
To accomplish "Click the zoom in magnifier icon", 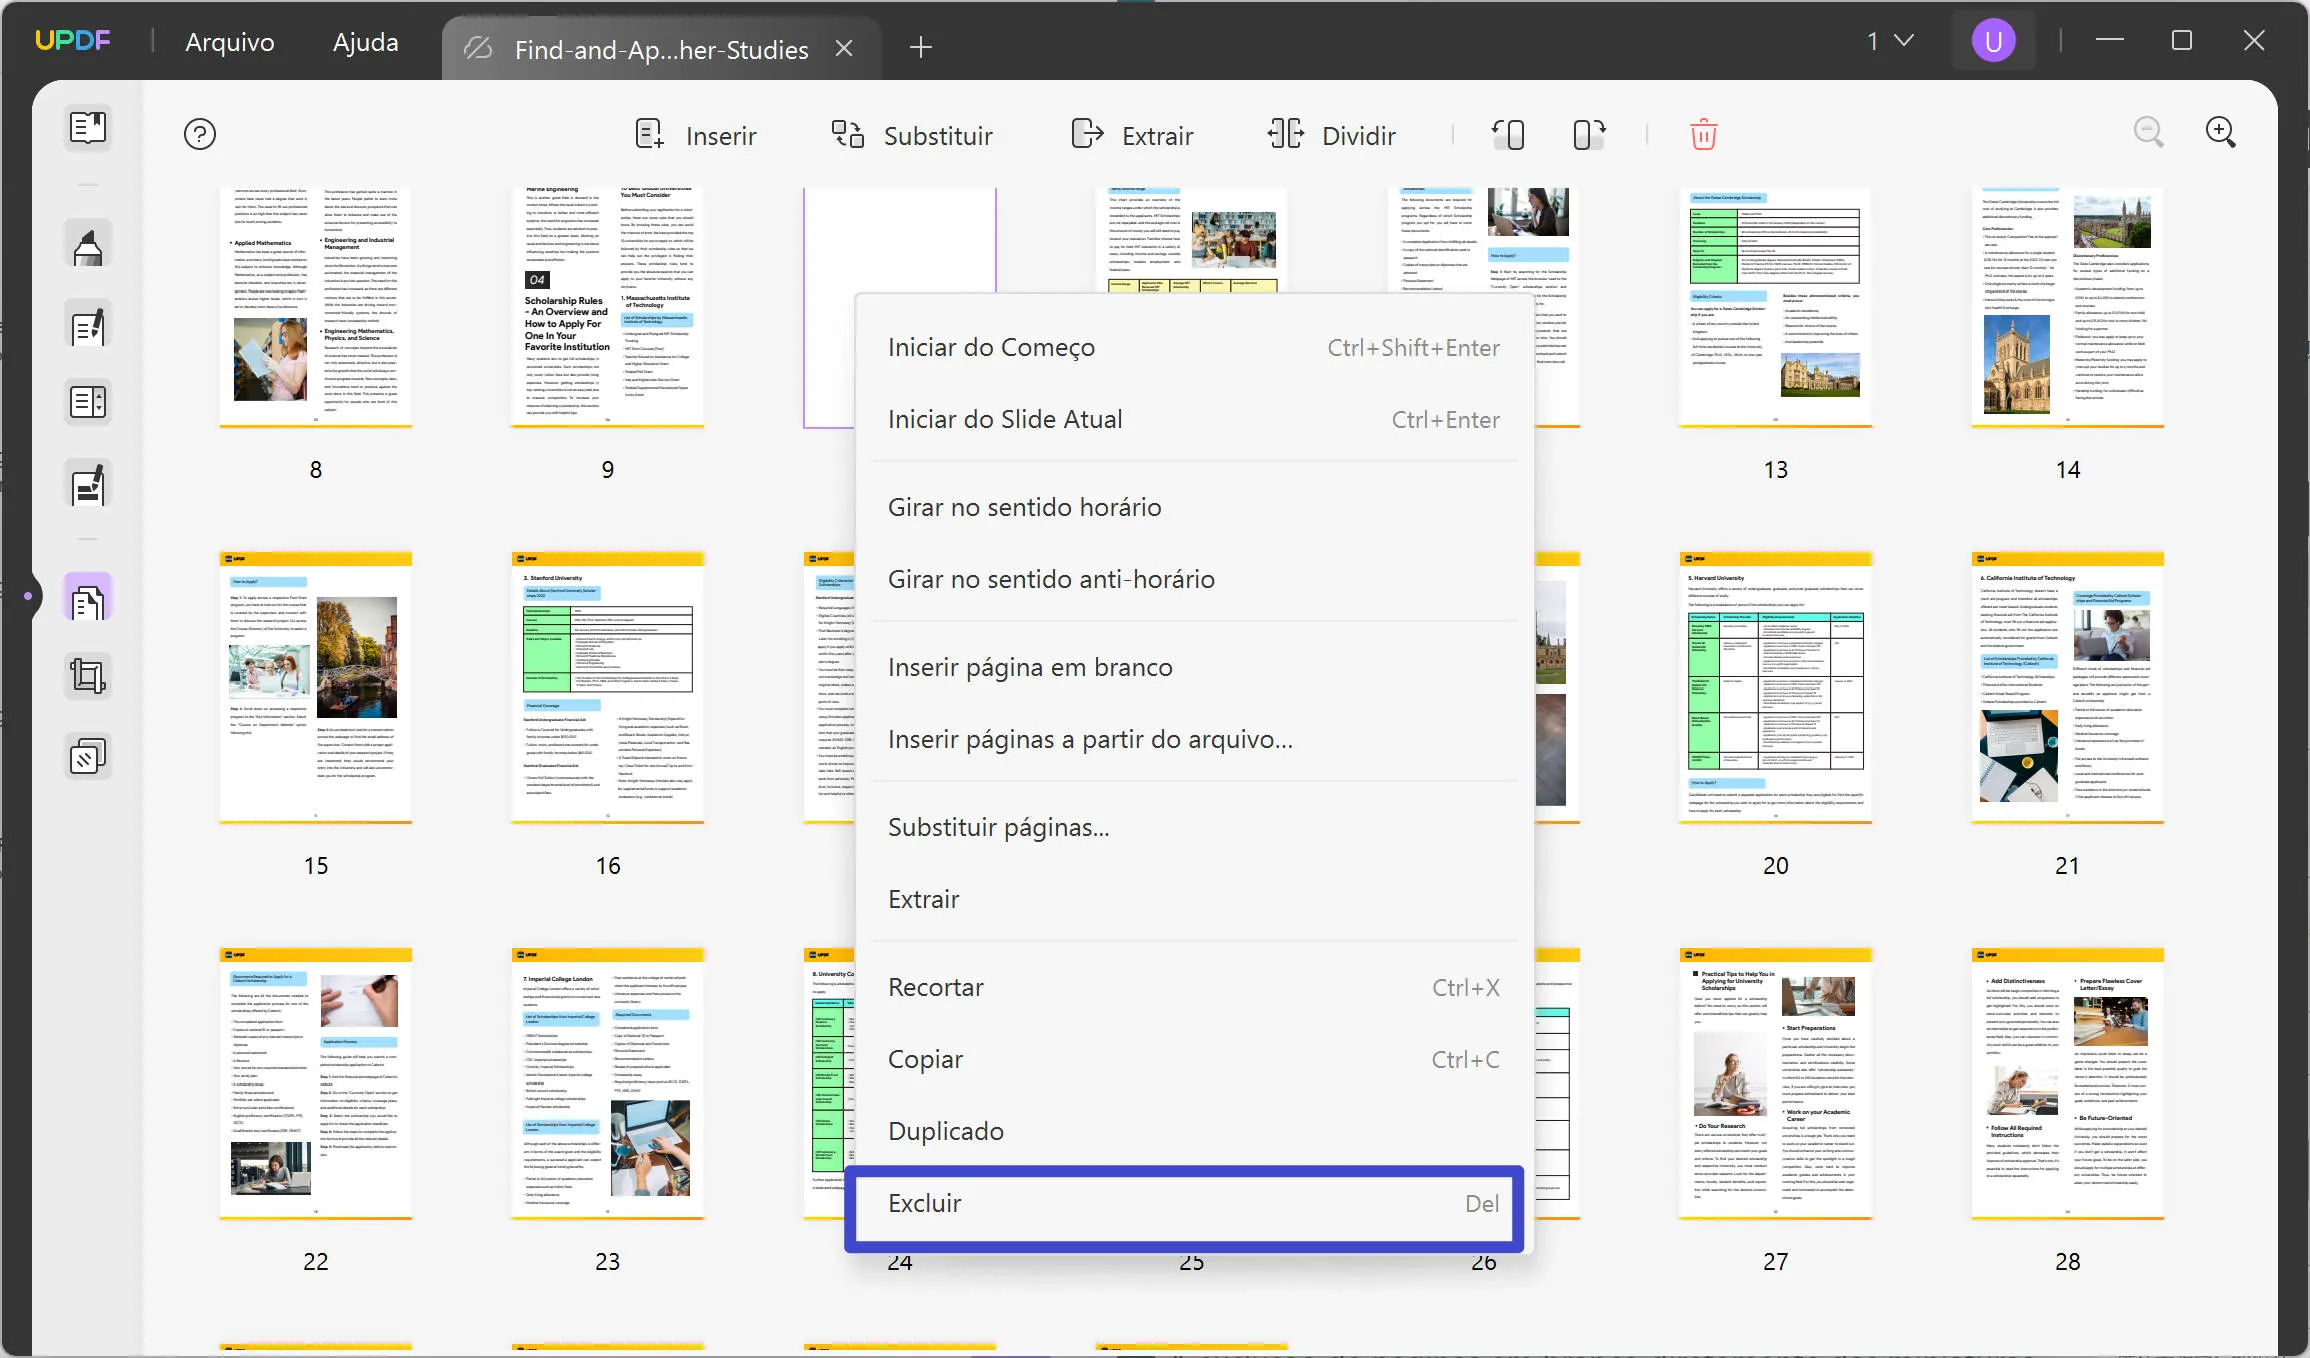I will (x=2221, y=131).
